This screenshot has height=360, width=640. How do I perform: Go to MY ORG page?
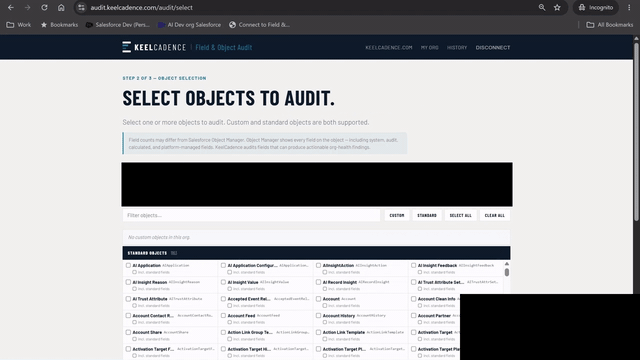point(429,47)
